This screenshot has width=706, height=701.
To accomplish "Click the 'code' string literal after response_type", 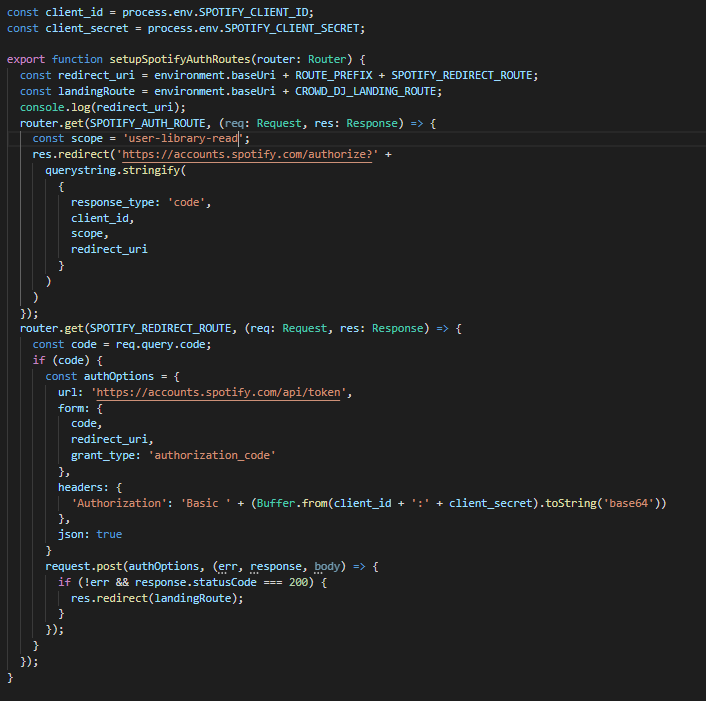I will coord(186,203).
